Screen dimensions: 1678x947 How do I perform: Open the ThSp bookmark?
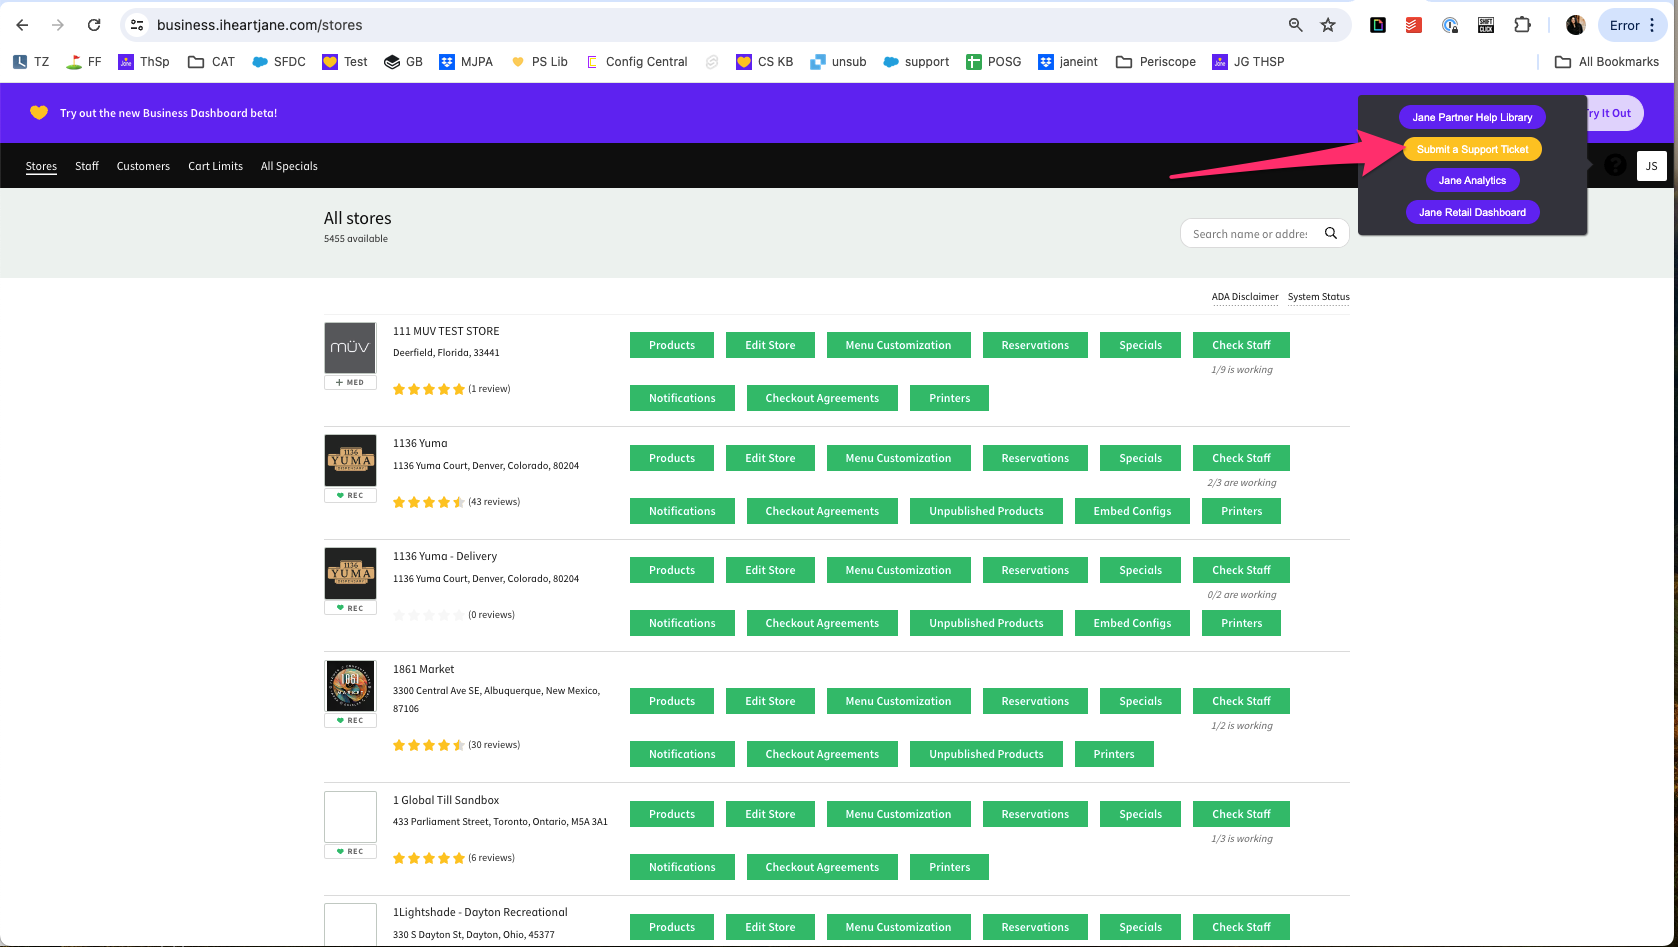pyautogui.click(x=144, y=62)
